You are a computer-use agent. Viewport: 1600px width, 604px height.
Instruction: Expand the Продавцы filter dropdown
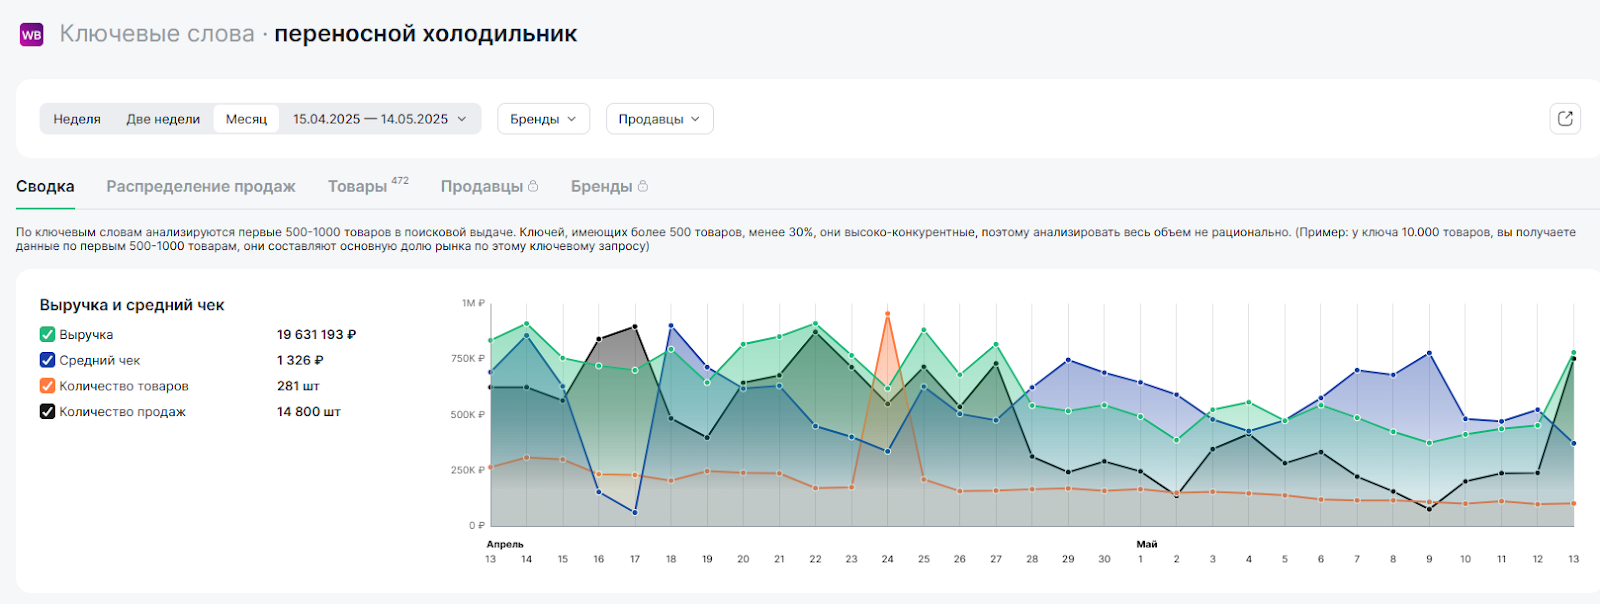coord(659,119)
